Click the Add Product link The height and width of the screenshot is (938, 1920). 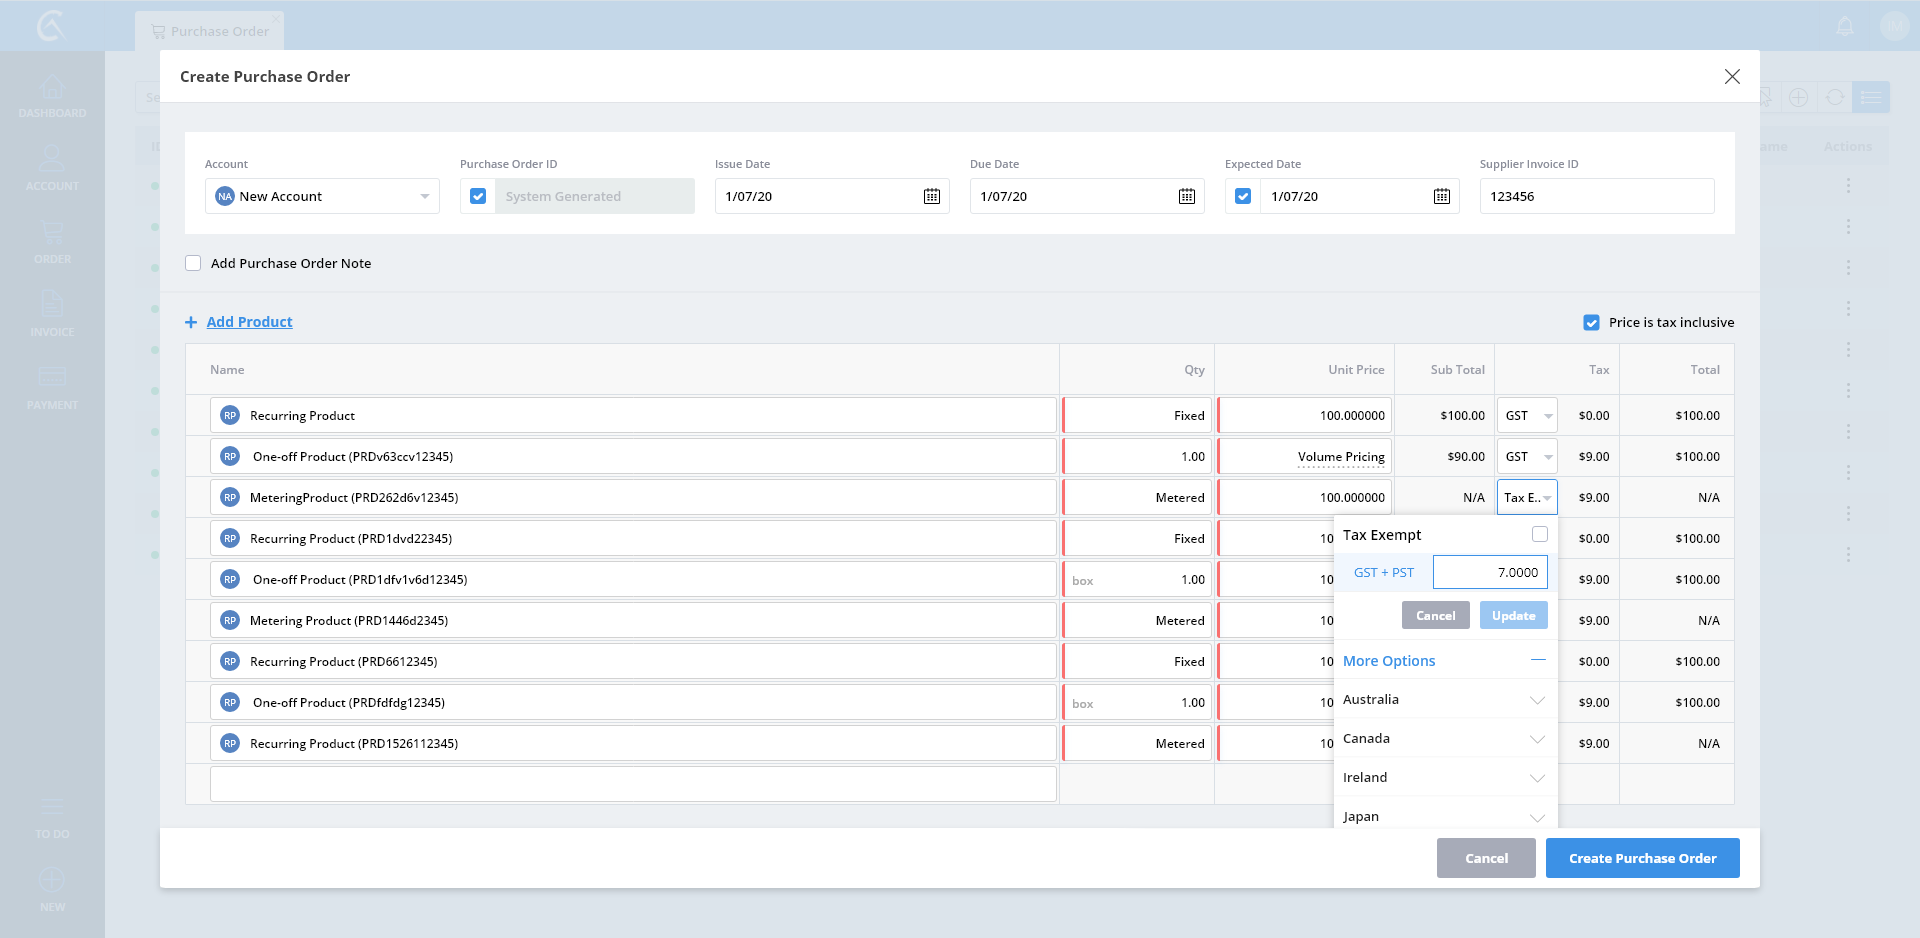click(249, 322)
